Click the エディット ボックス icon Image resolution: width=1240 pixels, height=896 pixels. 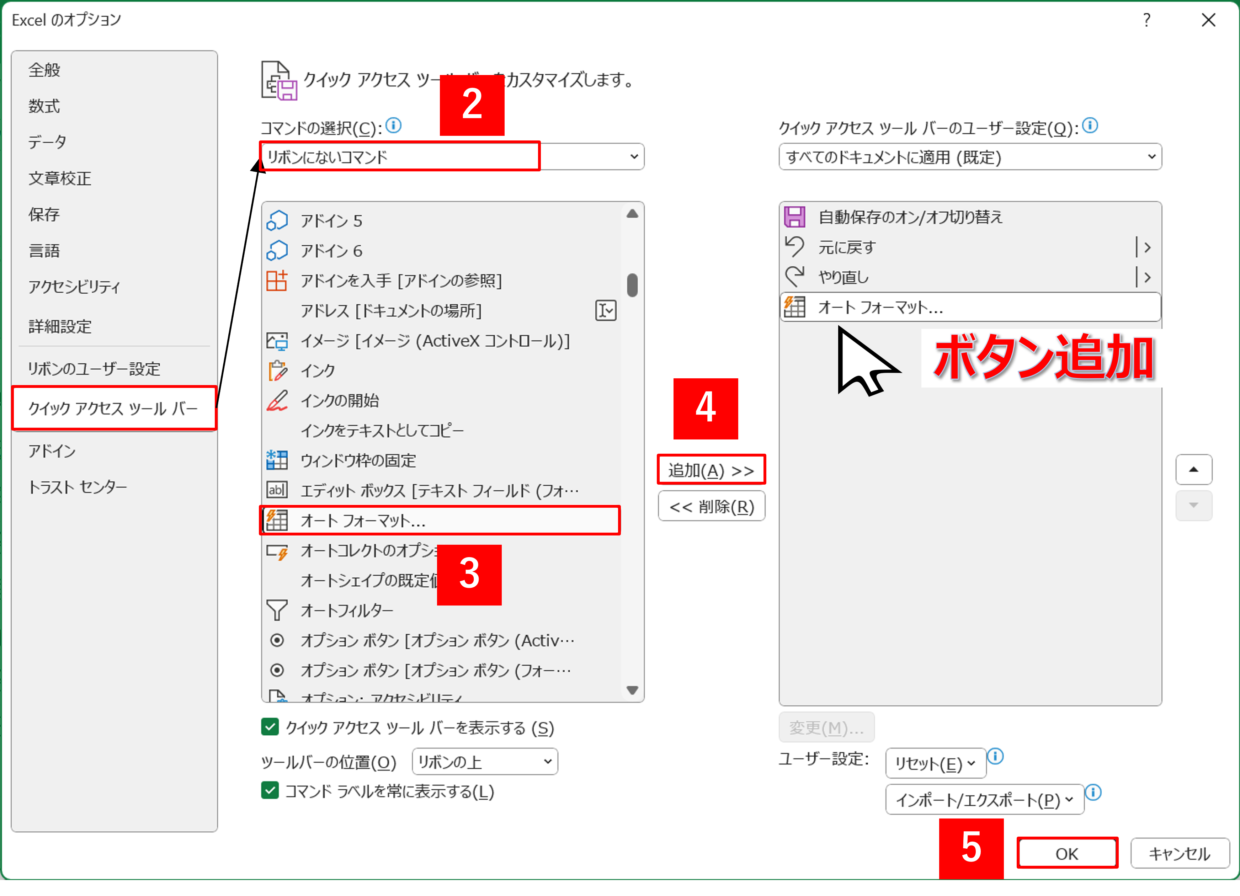tap(277, 490)
